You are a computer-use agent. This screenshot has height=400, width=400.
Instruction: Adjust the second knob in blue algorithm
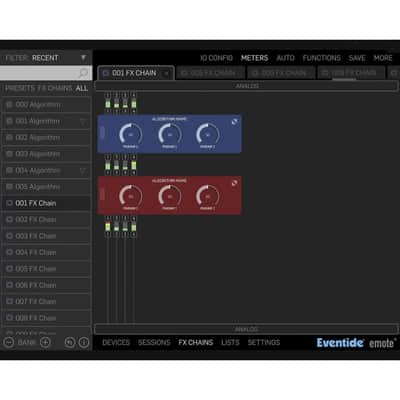(x=170, y=135)
